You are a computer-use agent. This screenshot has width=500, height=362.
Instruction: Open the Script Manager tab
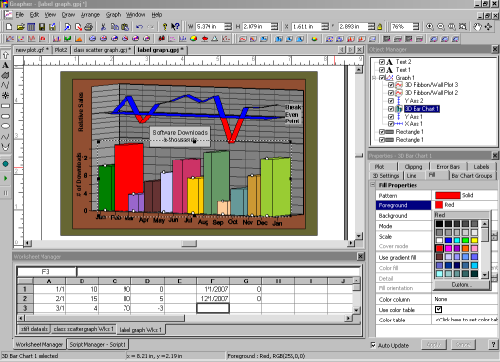(97, 344)
